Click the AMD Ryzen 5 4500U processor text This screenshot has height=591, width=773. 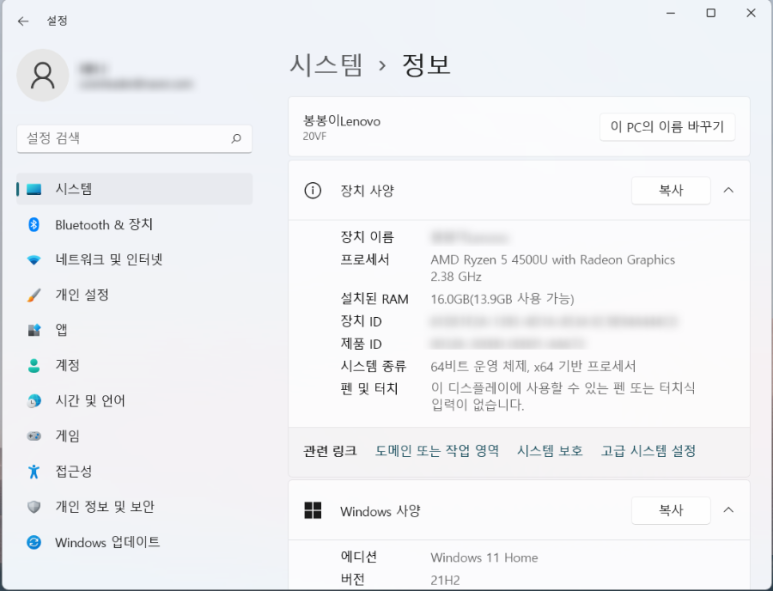pos(553,268)
